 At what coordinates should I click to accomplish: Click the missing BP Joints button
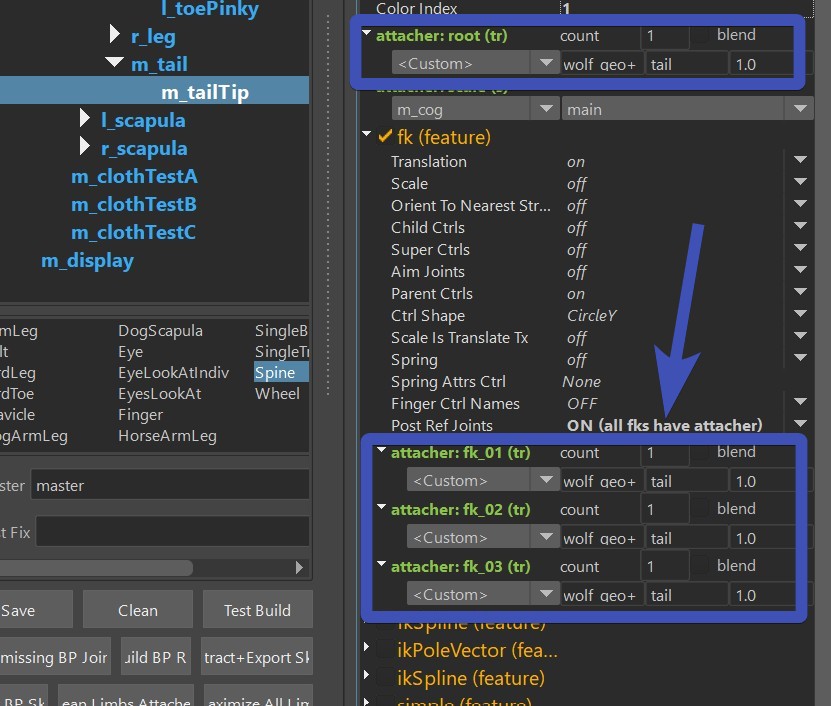(55, 657)
